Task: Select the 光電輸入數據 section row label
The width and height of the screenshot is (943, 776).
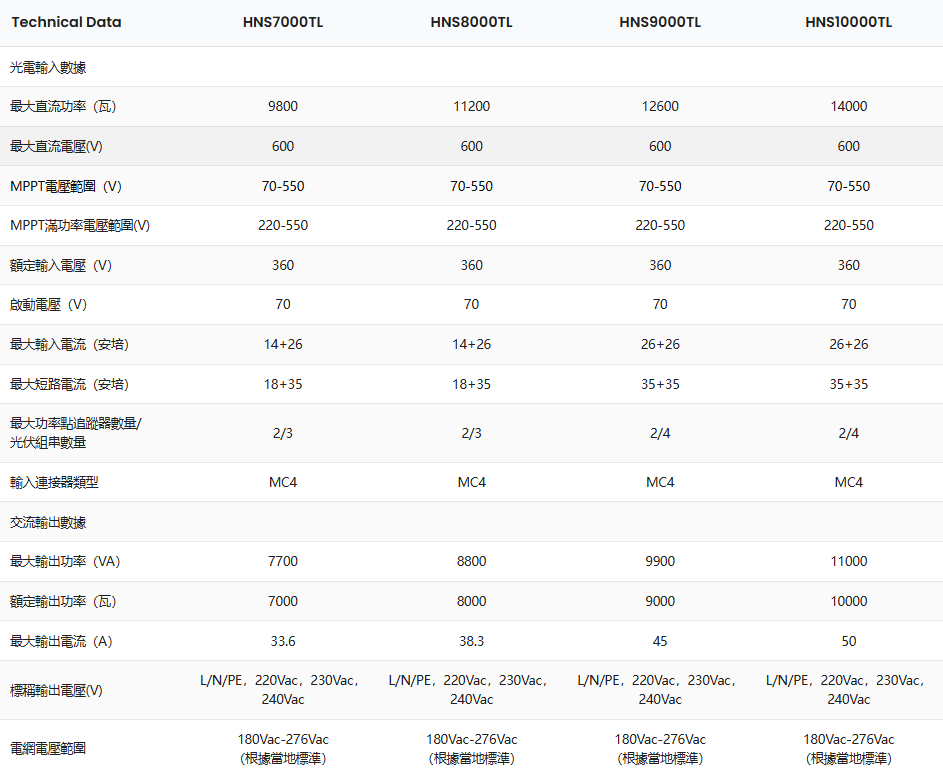Action: point(48,67)
